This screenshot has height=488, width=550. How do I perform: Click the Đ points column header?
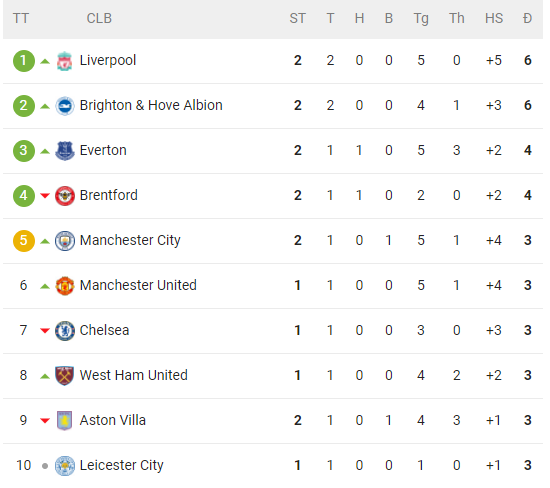pos(527,18)
